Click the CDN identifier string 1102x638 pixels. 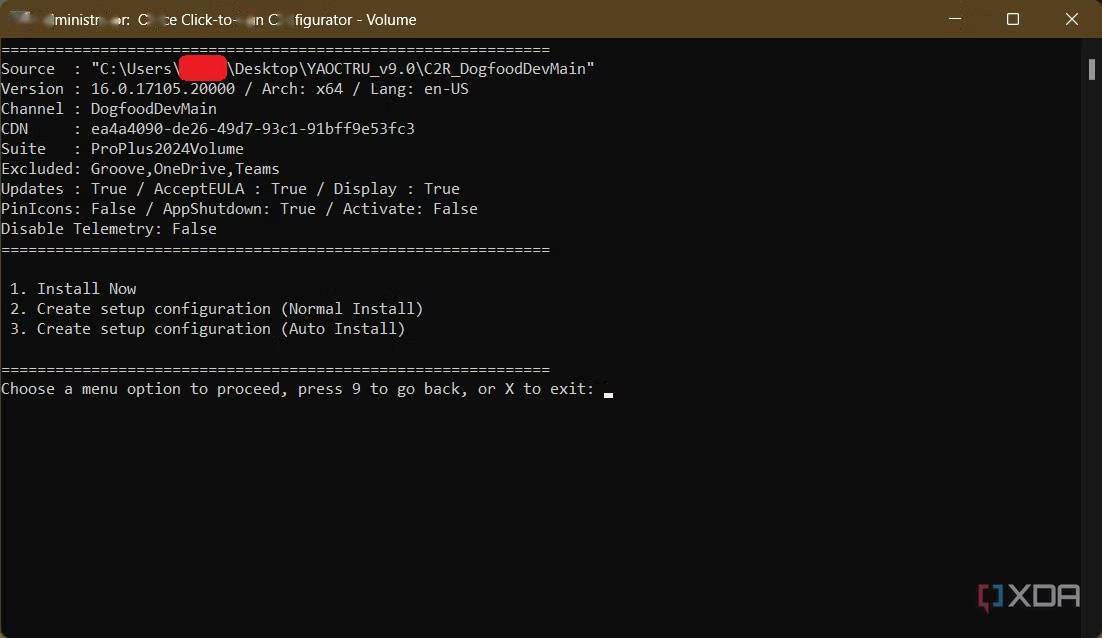click(x=252, y=129)
